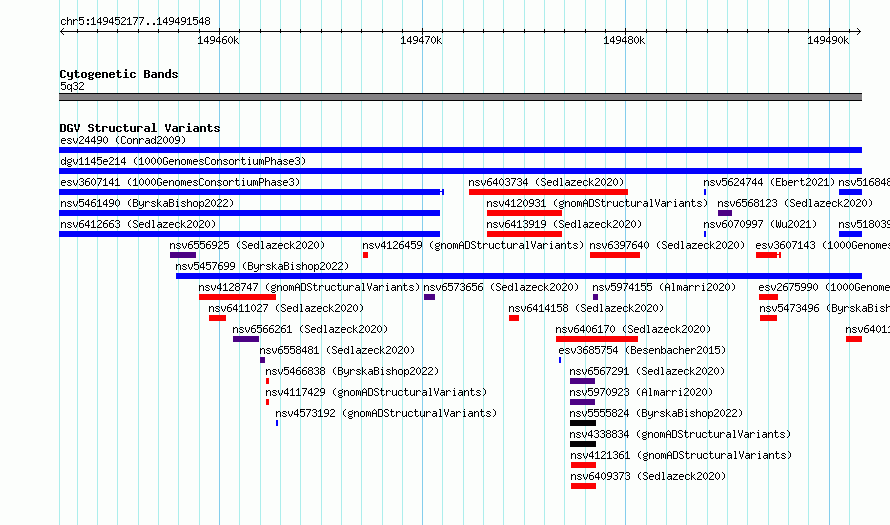Click nsv6566261 (Sedlazeck2020) label
Viewport: 890px width, 525px height.
click(310, 329)
